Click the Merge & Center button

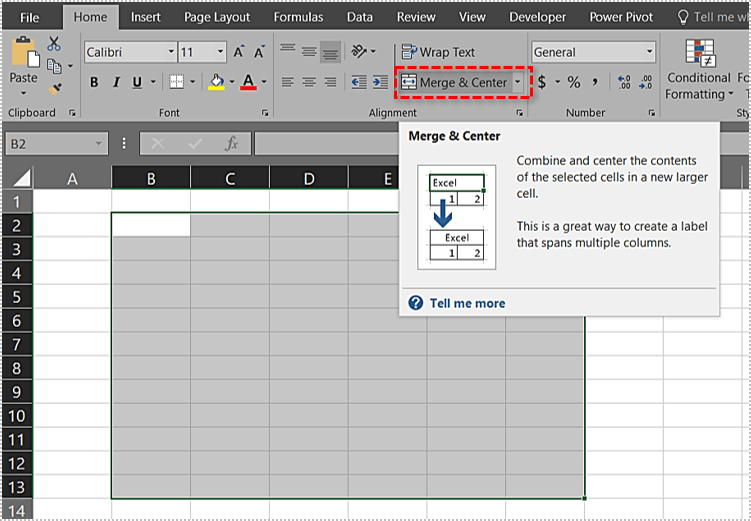click(455, 82)
